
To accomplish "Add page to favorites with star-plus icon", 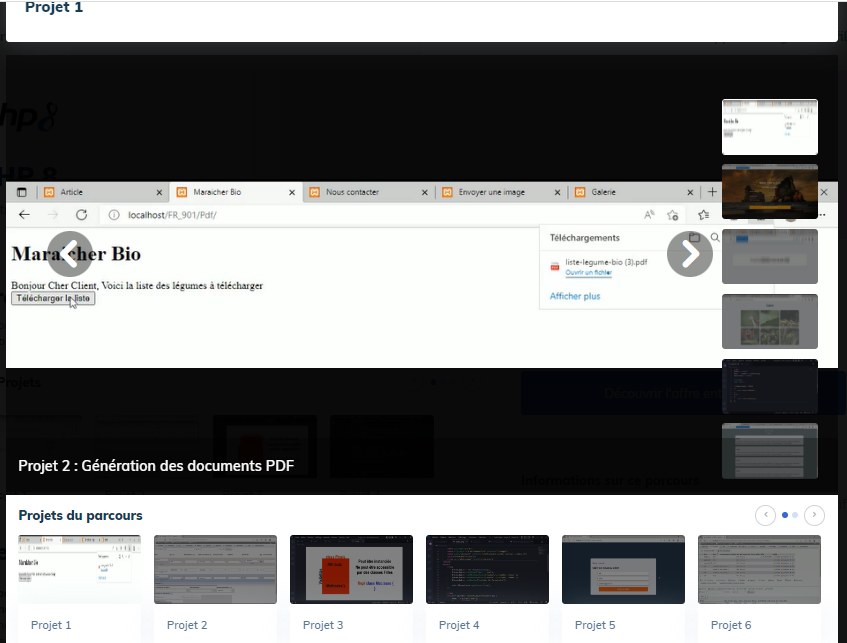I will (673, 215).
